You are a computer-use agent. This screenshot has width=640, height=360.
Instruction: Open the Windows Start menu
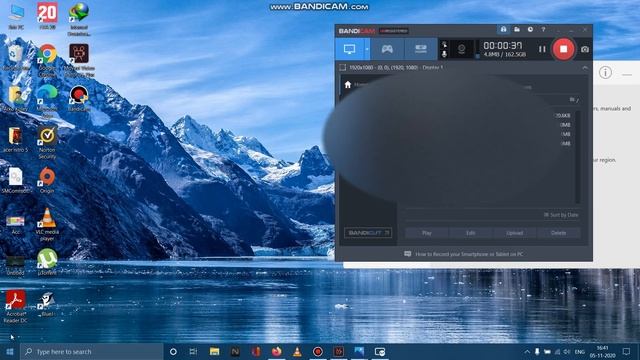[x=10, y=351]
